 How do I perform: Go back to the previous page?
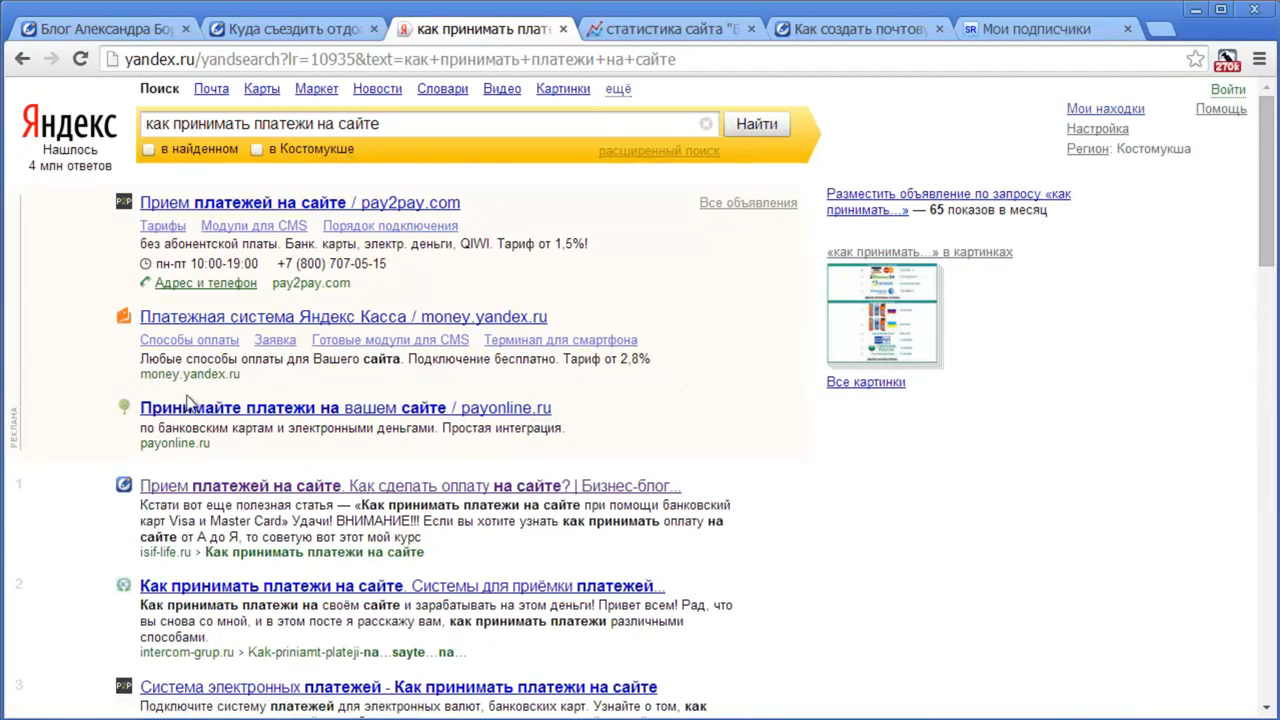22,59
